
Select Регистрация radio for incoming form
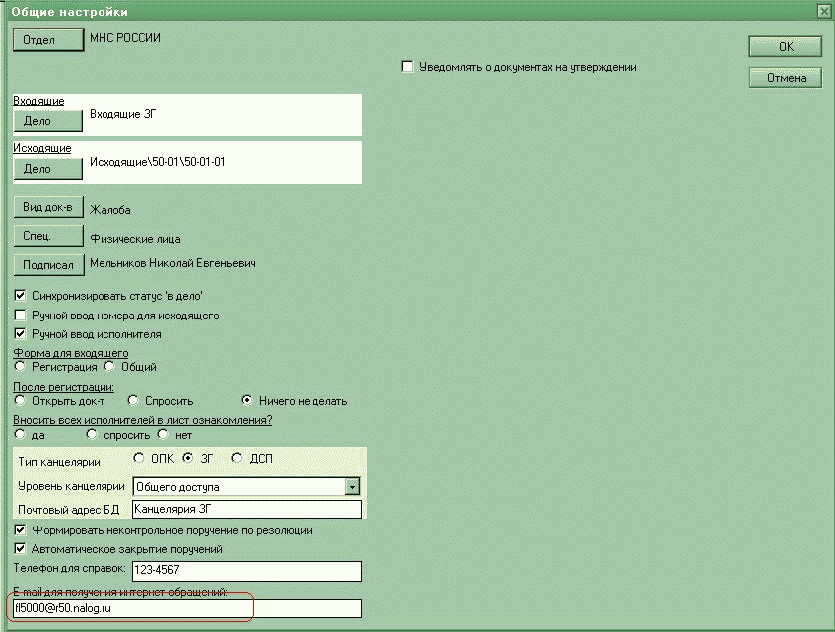pos(21,367)
